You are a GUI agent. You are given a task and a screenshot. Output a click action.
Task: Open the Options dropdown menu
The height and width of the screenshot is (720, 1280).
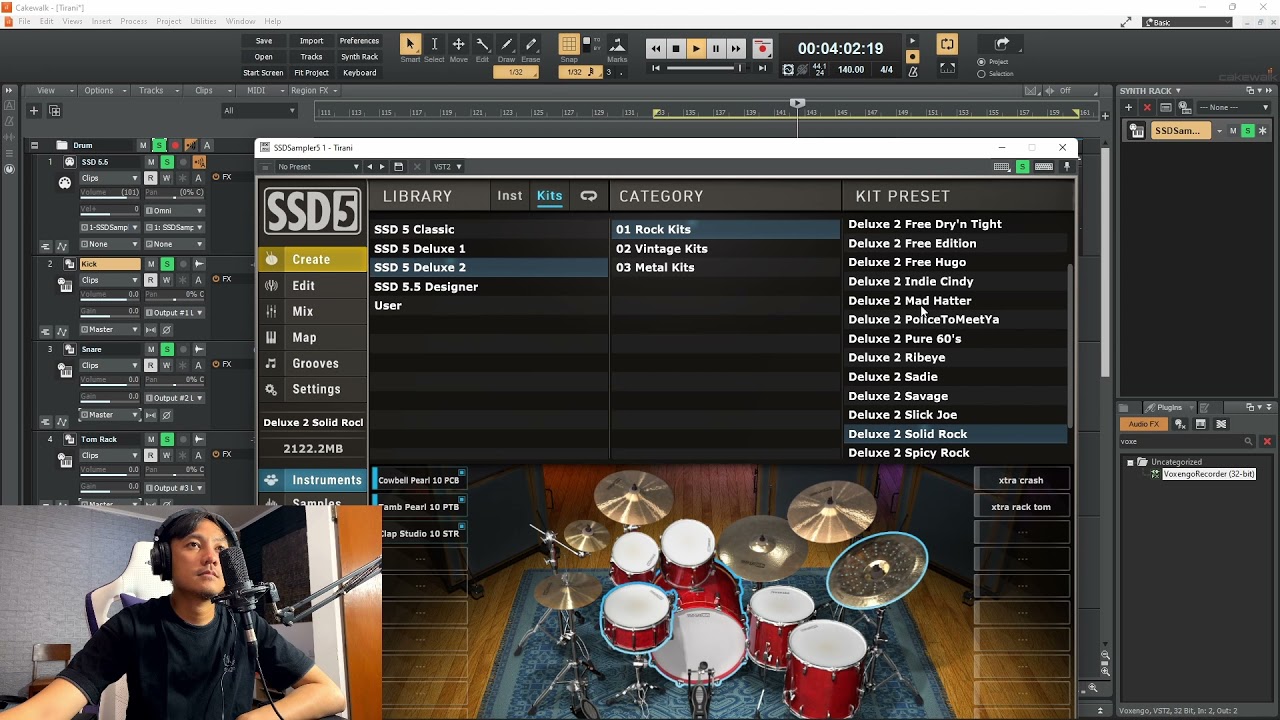[x=103, y=91]
